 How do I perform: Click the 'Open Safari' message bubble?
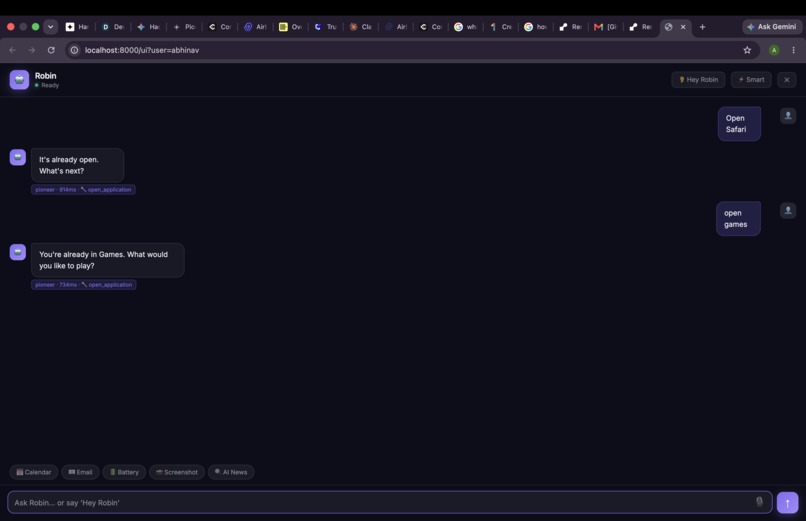739,123
